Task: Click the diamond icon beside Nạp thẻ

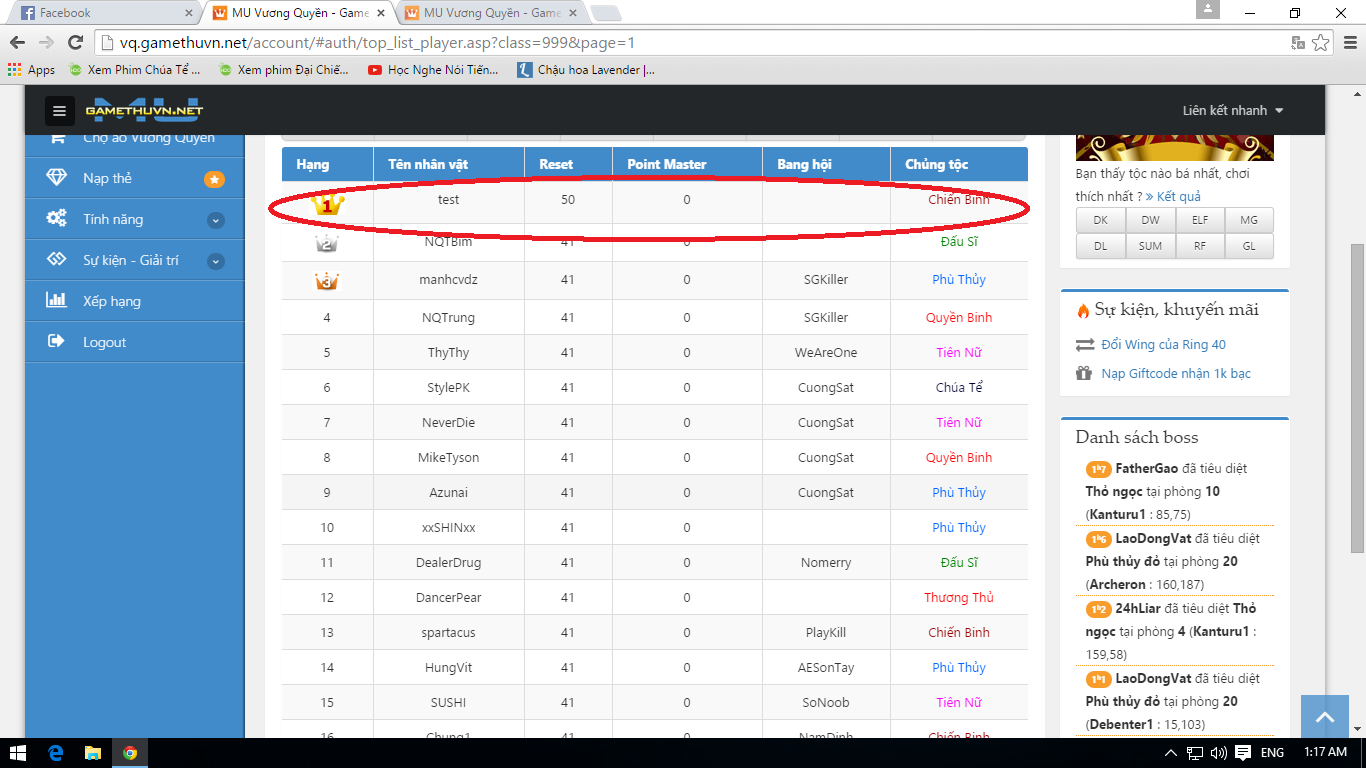Action: tap(56, 178)
